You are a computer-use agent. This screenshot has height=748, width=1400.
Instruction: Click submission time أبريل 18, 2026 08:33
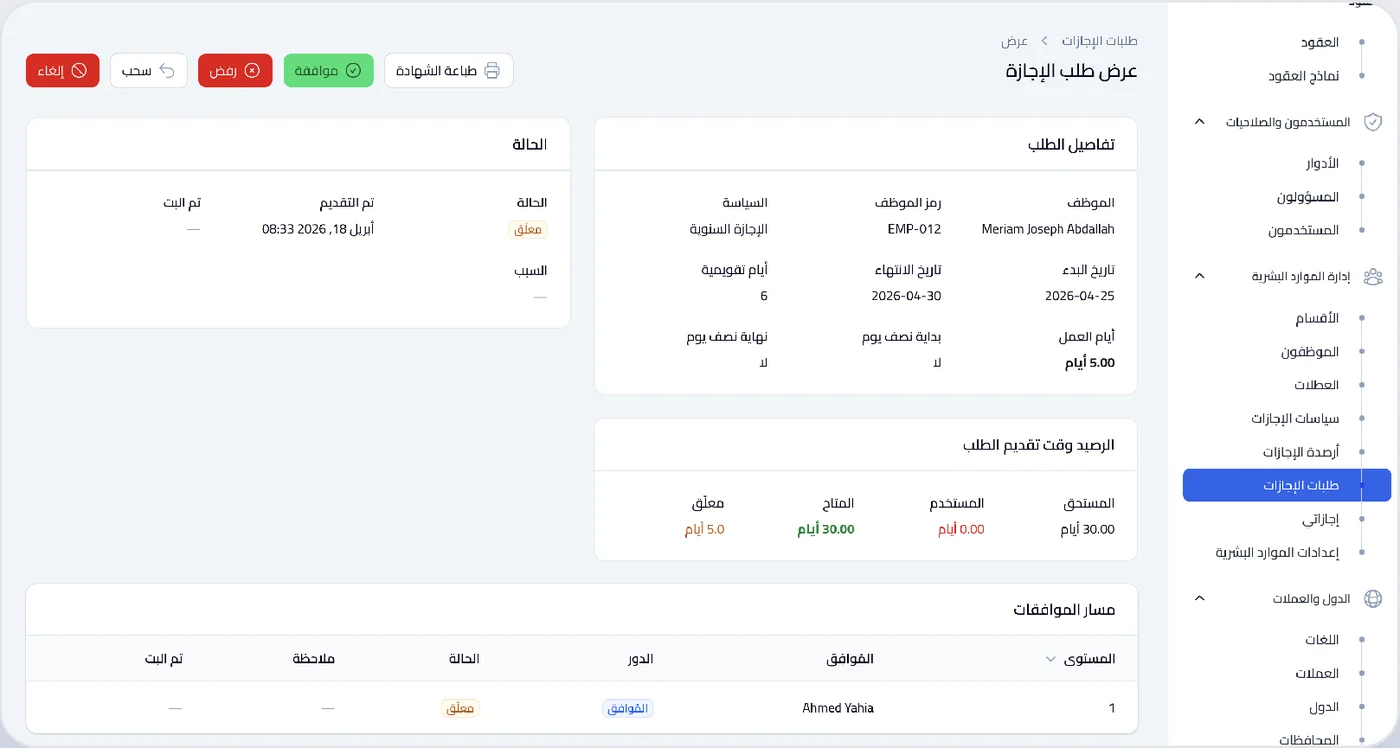point(318,229)
